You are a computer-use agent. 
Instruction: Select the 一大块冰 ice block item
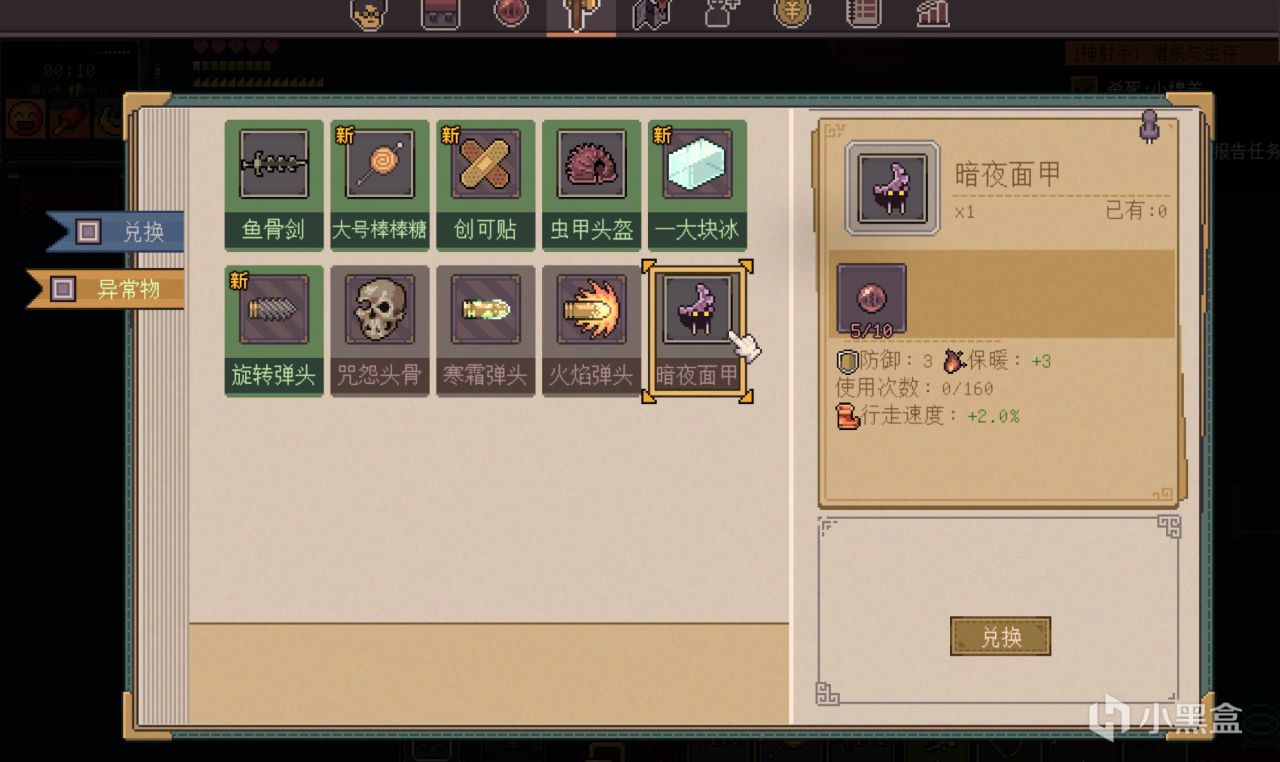tap(698, 186)
